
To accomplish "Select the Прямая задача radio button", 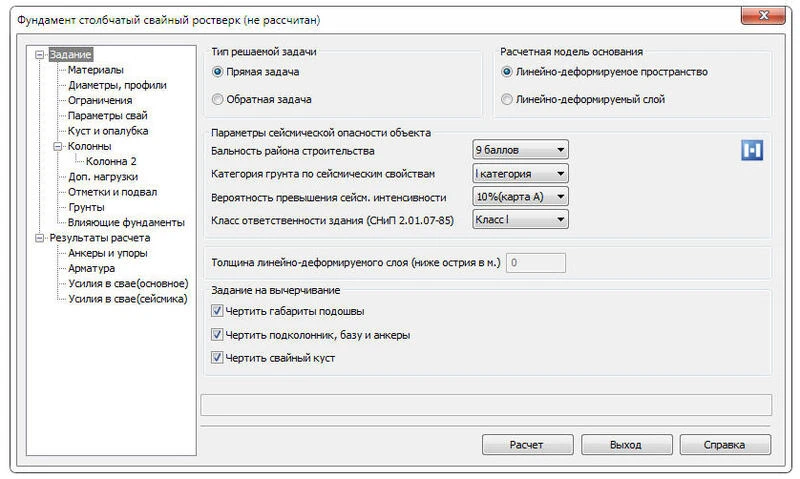I will point(219,73).
